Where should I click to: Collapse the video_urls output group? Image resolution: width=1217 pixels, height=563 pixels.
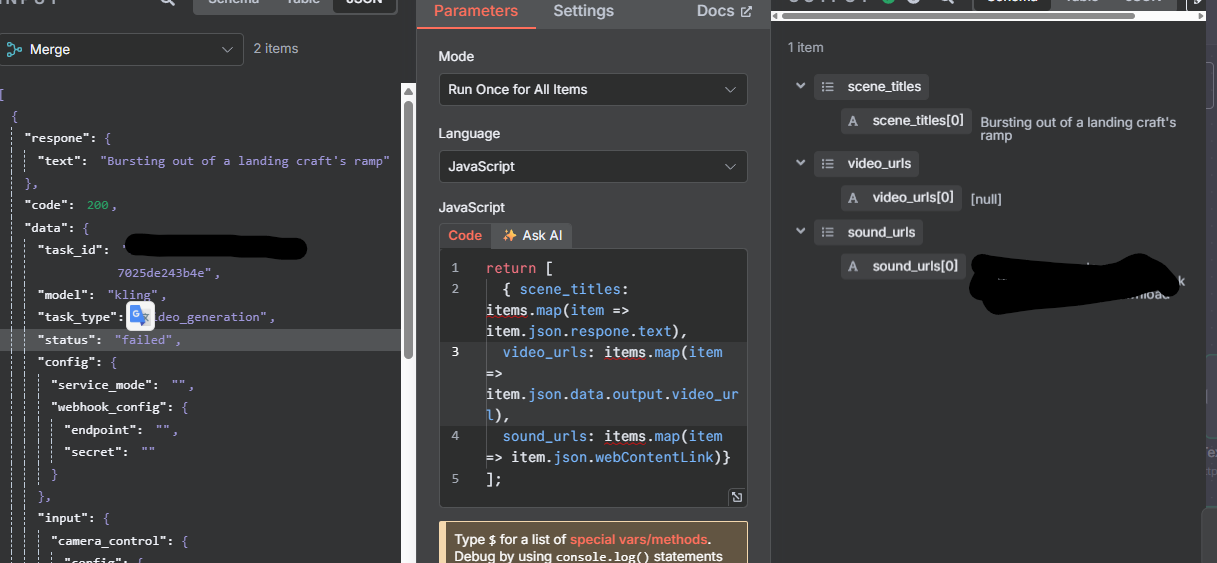[x=800, y=163]
